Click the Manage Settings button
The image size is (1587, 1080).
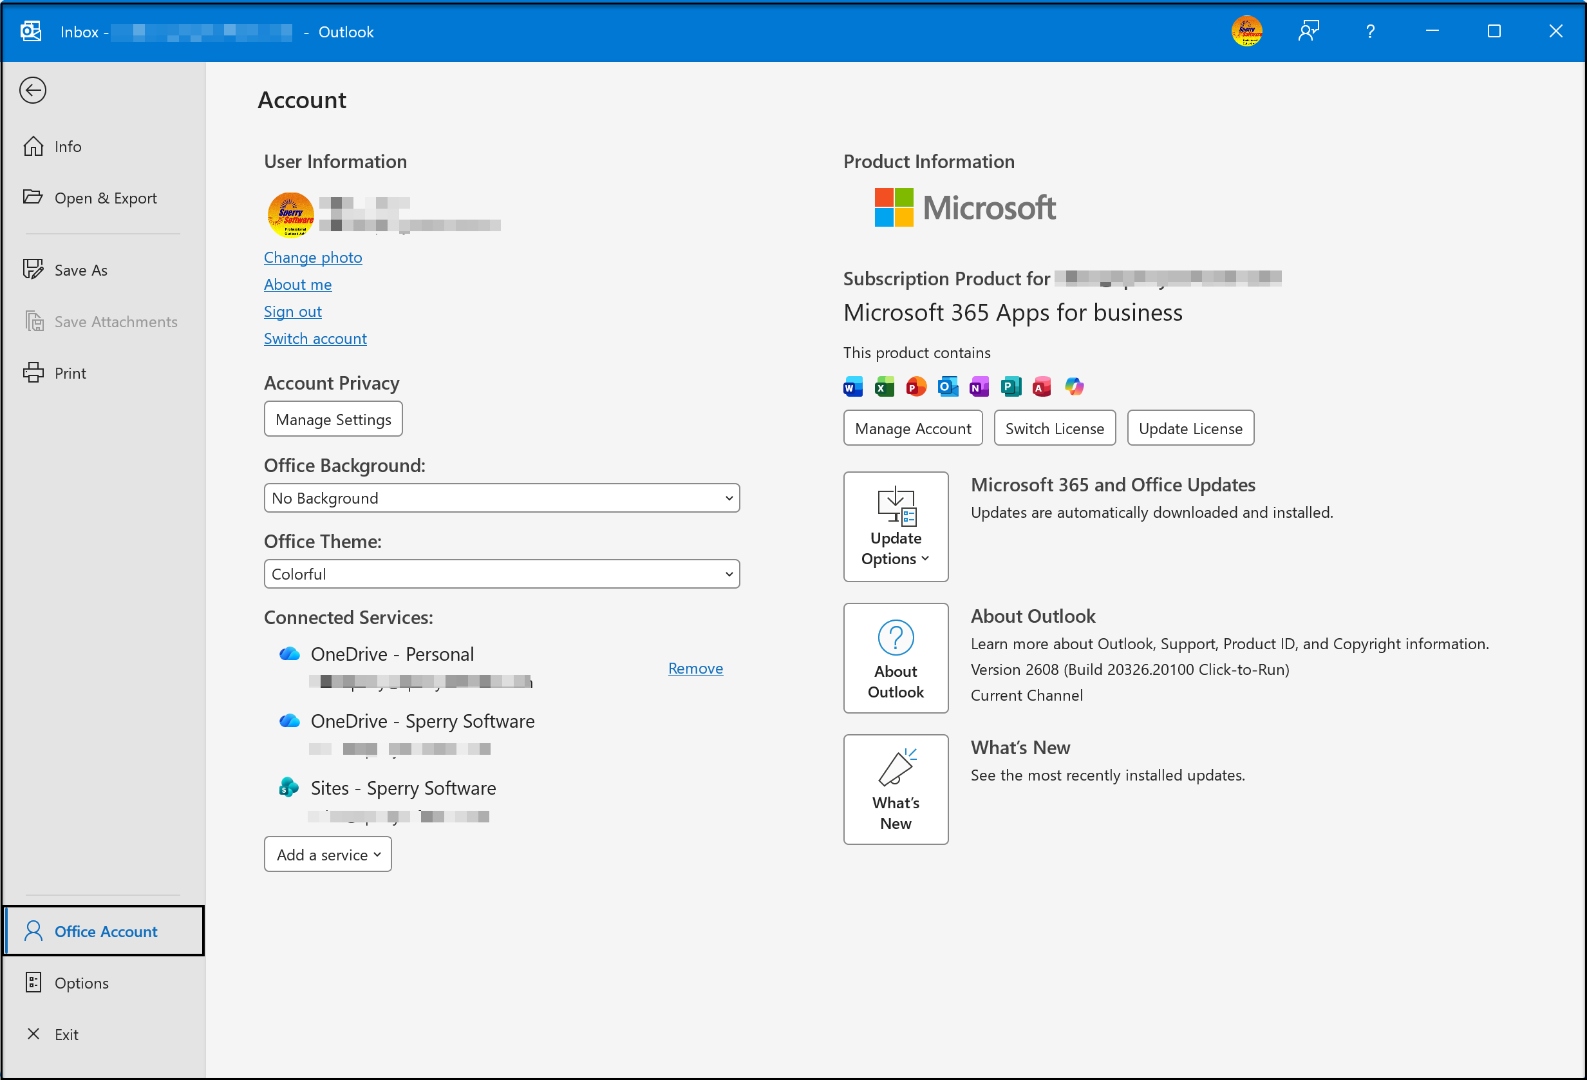coord(333,419)
